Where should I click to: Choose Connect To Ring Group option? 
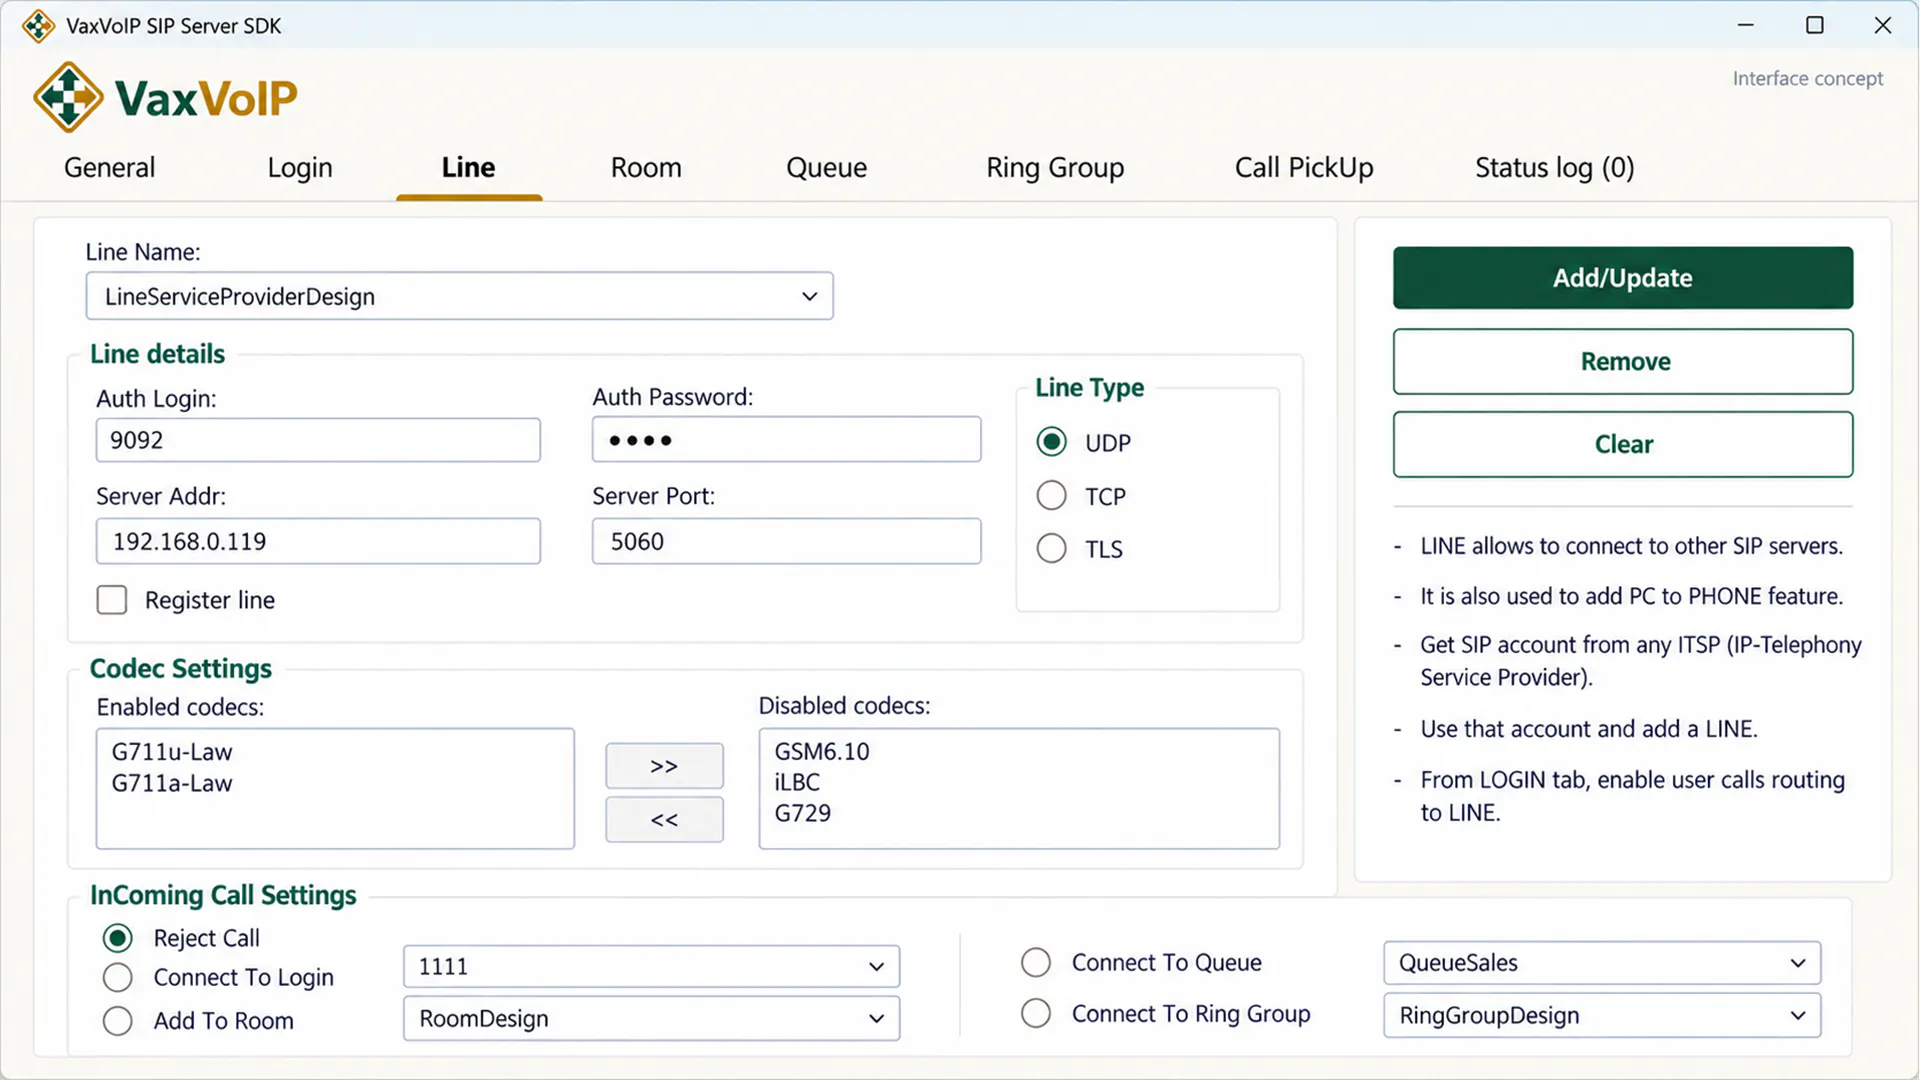coord(1036,1013)
